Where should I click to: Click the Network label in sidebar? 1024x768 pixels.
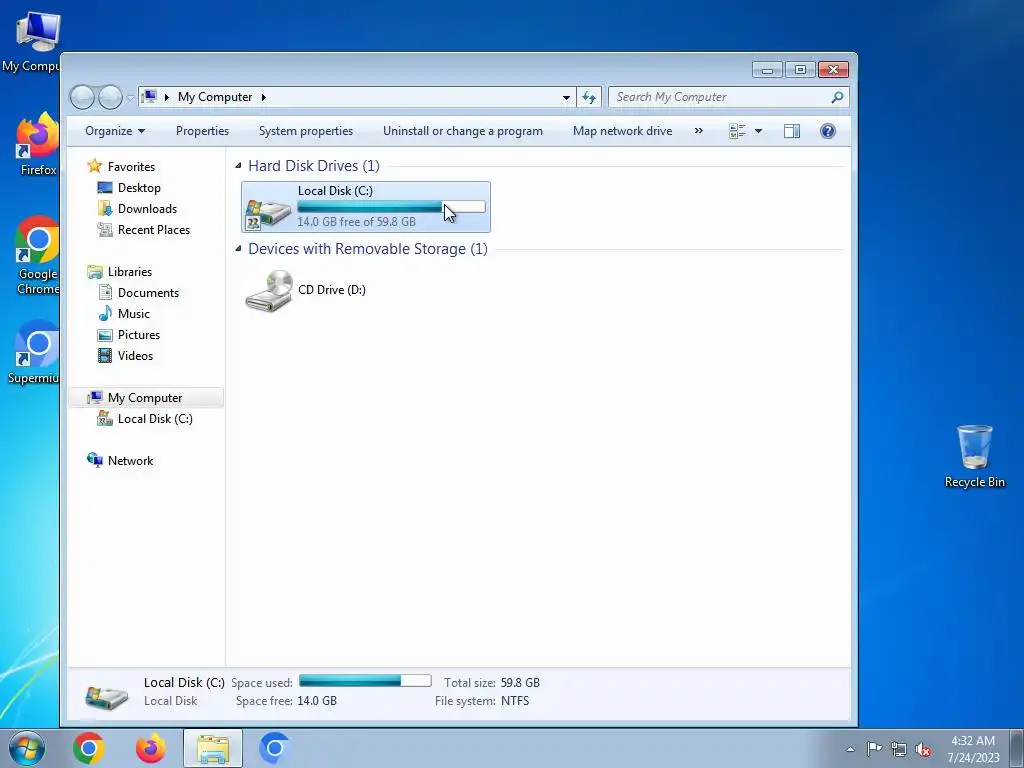[131, 460]
